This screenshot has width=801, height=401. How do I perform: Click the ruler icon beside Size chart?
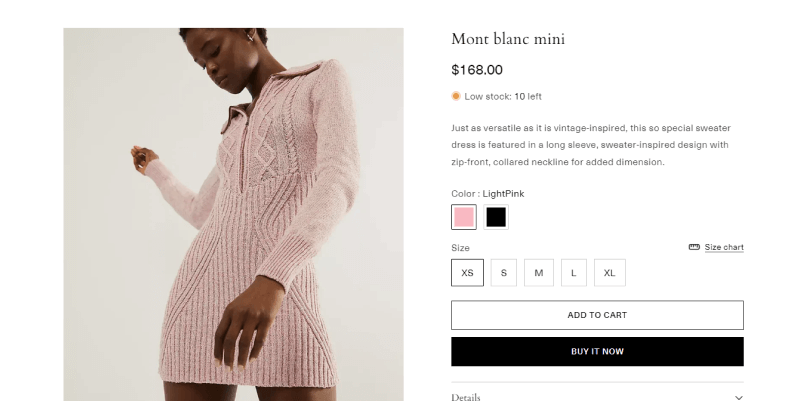pos(694,247)
